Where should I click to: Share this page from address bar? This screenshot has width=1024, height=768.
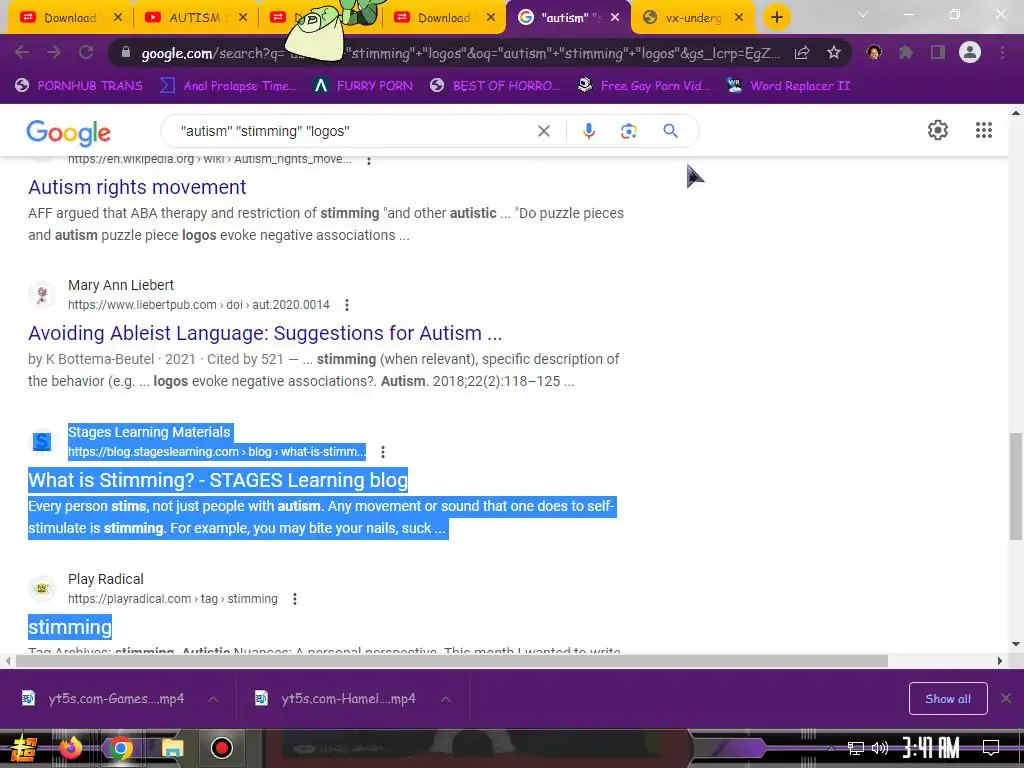click(802, 53)
